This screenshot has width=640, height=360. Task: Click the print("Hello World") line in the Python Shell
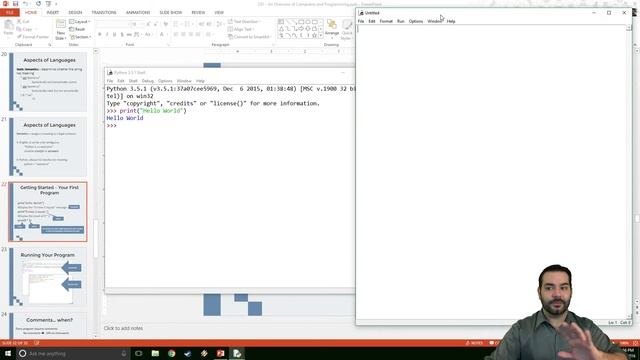pyautogui.click(x=147, y=111)
